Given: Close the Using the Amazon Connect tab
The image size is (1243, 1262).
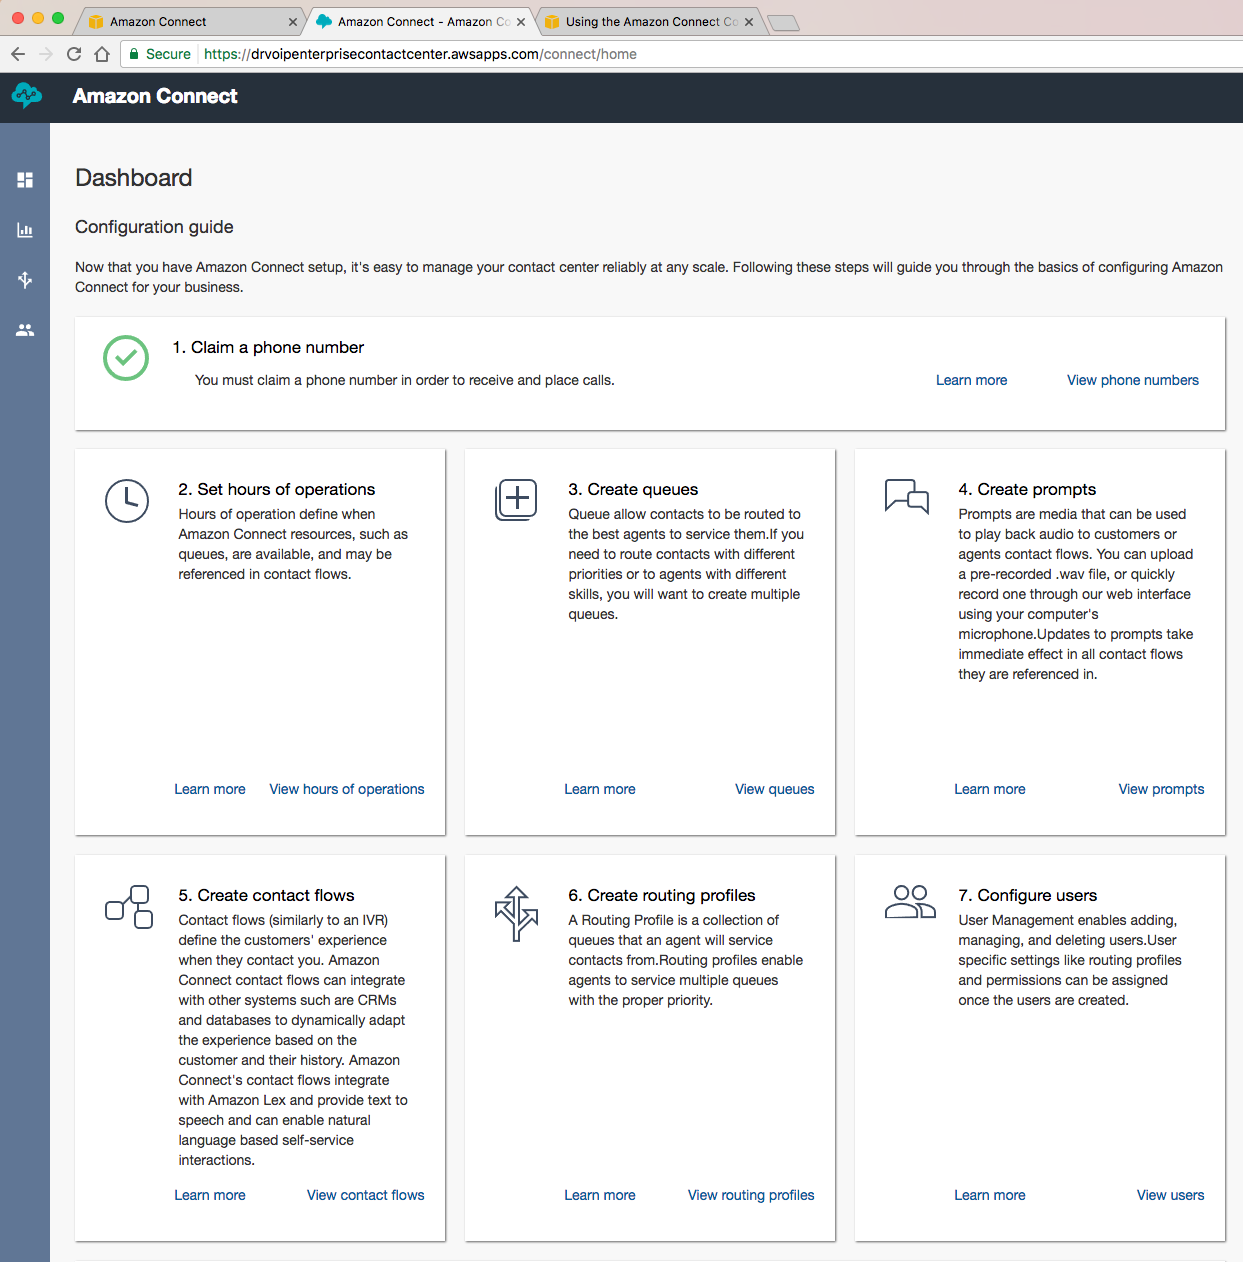Looking at the screenshot, I should [x=749, y=22].
